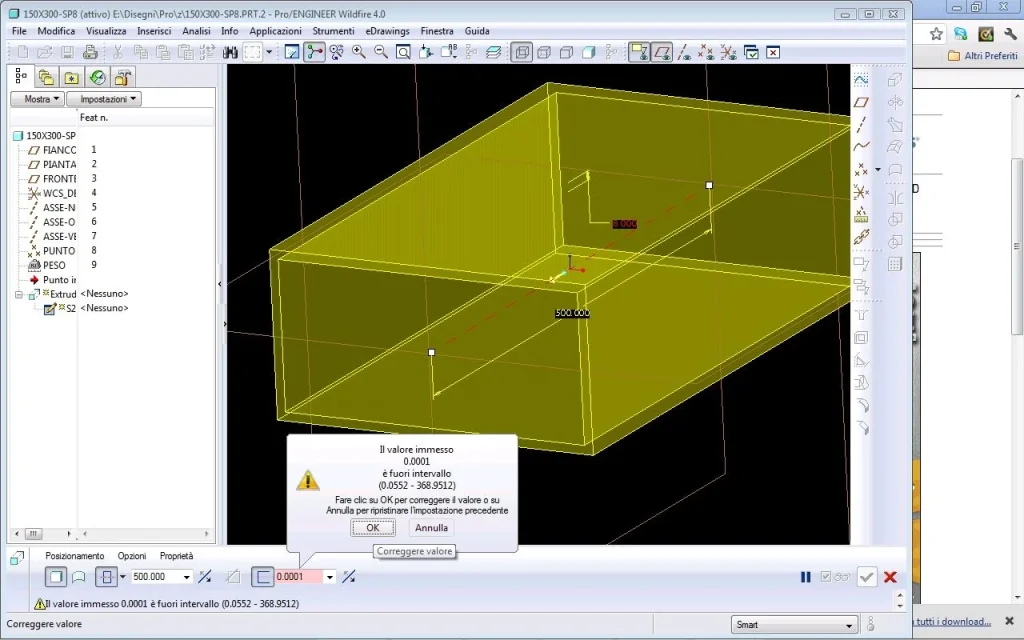Open the Mostra dropdown

pos(37,99)
